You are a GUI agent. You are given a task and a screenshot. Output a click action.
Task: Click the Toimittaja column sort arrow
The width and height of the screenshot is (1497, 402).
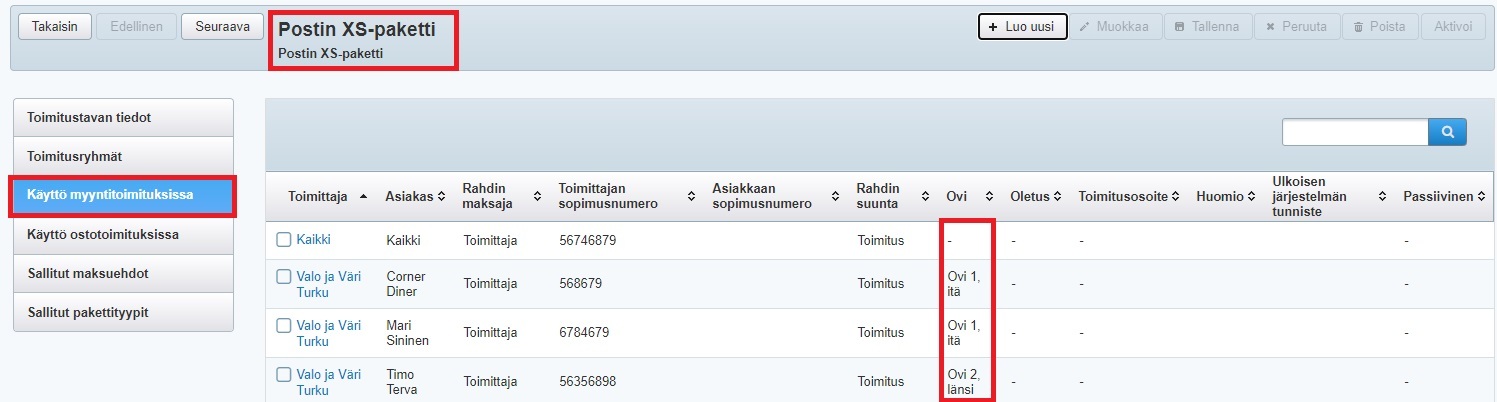pos(362,197)
